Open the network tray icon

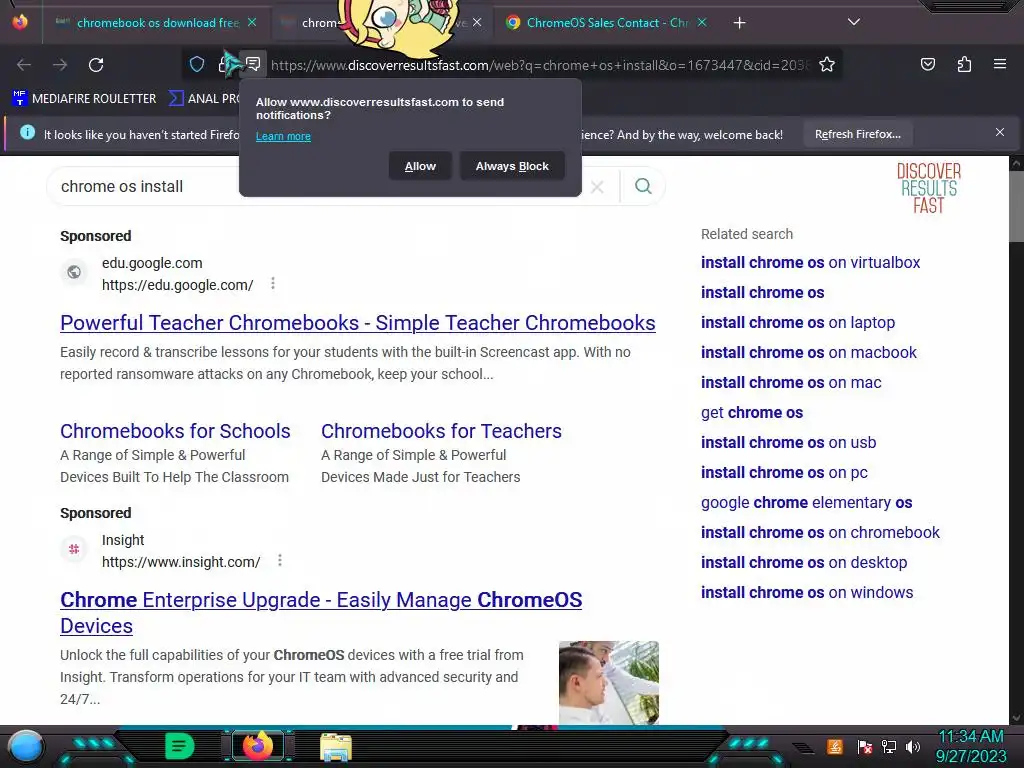pos(889,746)
